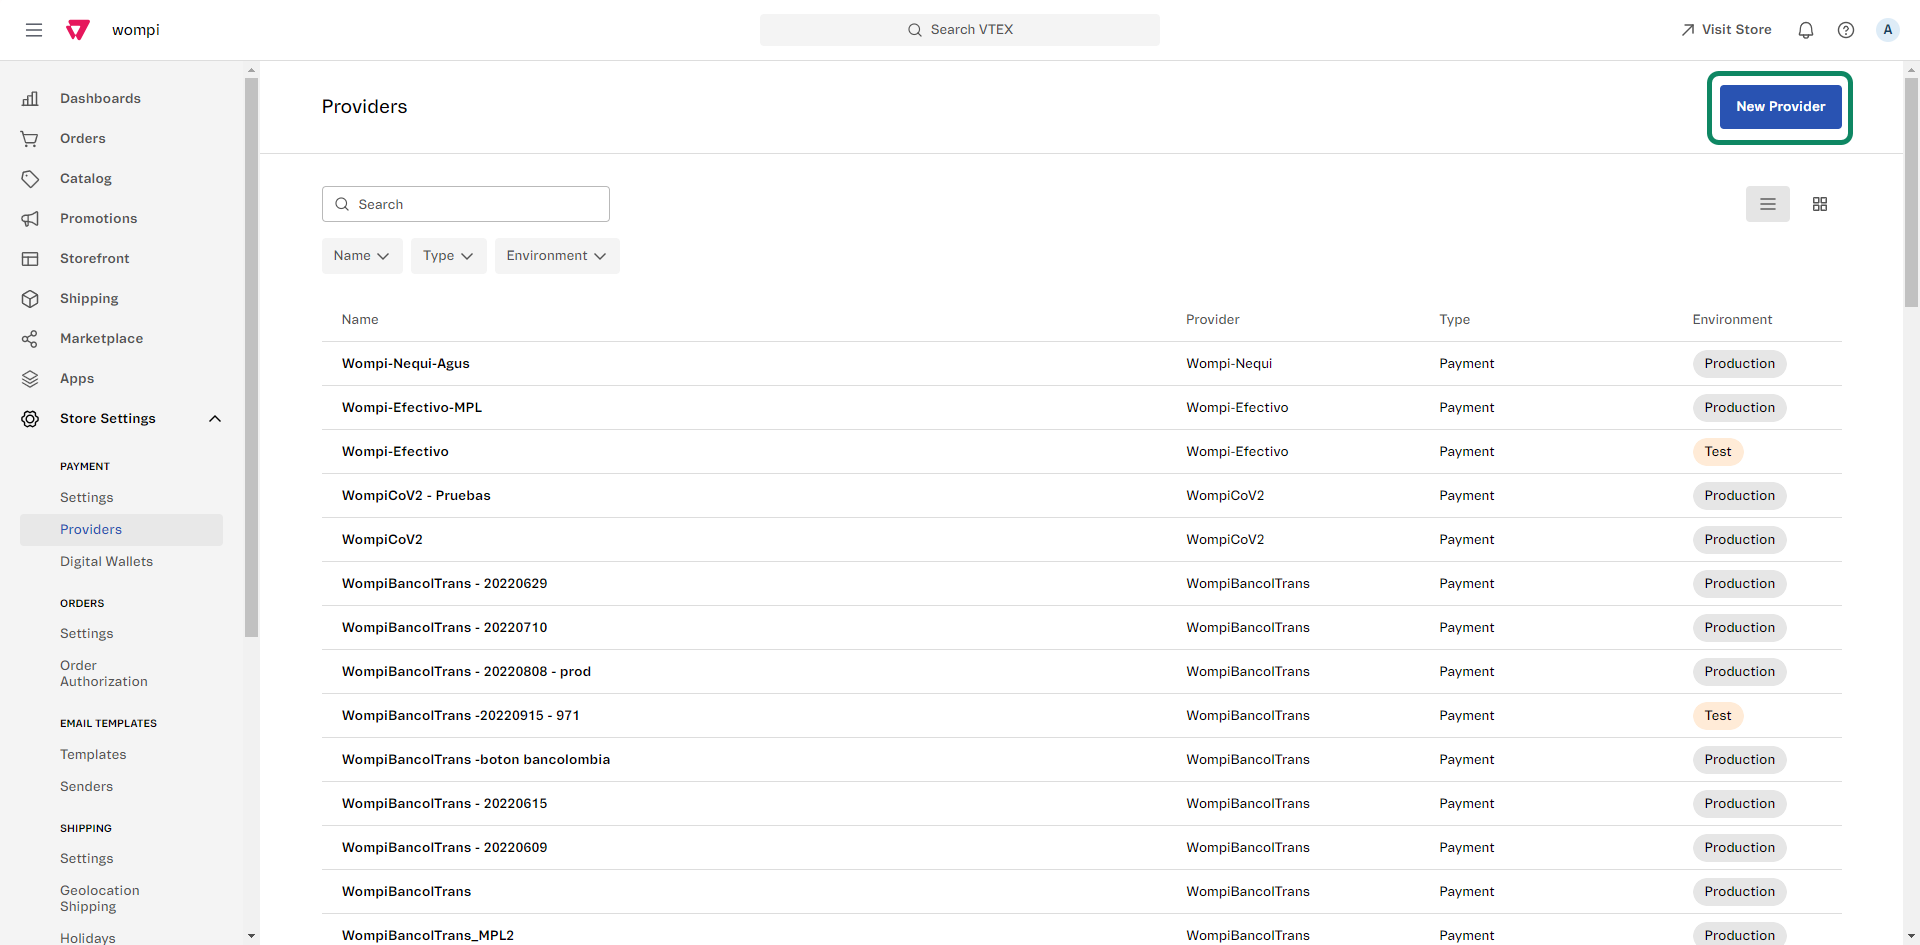Click the VTEX logo icon

point(78,30)
